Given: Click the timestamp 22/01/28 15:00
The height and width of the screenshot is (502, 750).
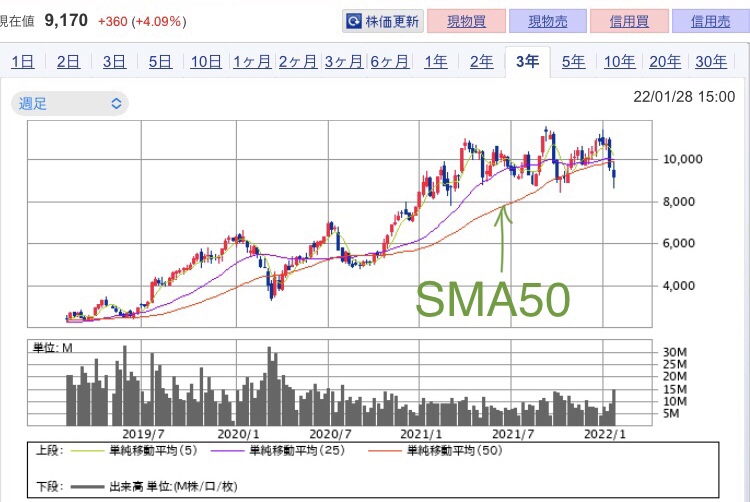Looking at the screenshot, I should coord(684,97).
